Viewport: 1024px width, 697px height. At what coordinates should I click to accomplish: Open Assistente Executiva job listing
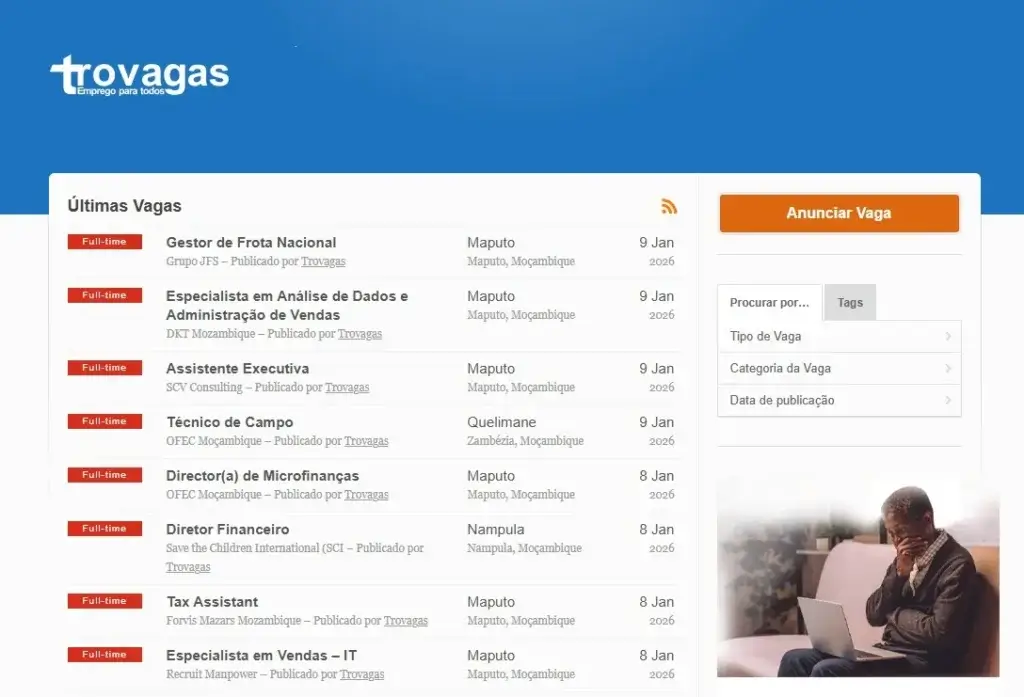pyautogui.click(x=237, y=368)
